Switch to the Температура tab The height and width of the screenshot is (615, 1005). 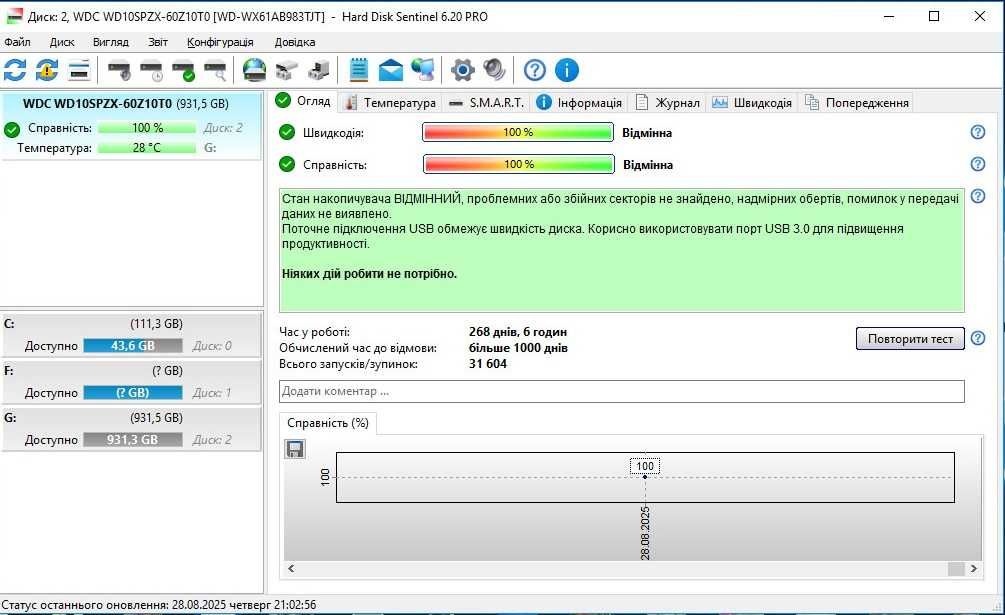click(390, 102)
